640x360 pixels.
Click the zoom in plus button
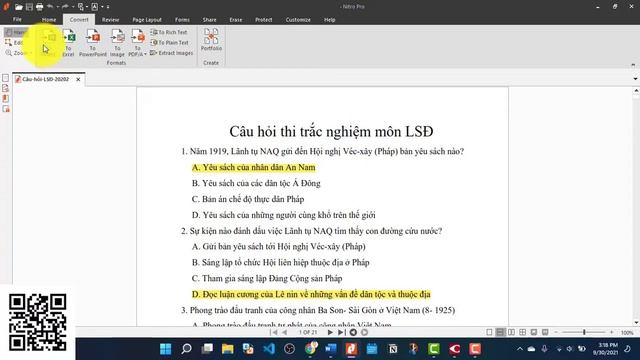tap(611, 332)
